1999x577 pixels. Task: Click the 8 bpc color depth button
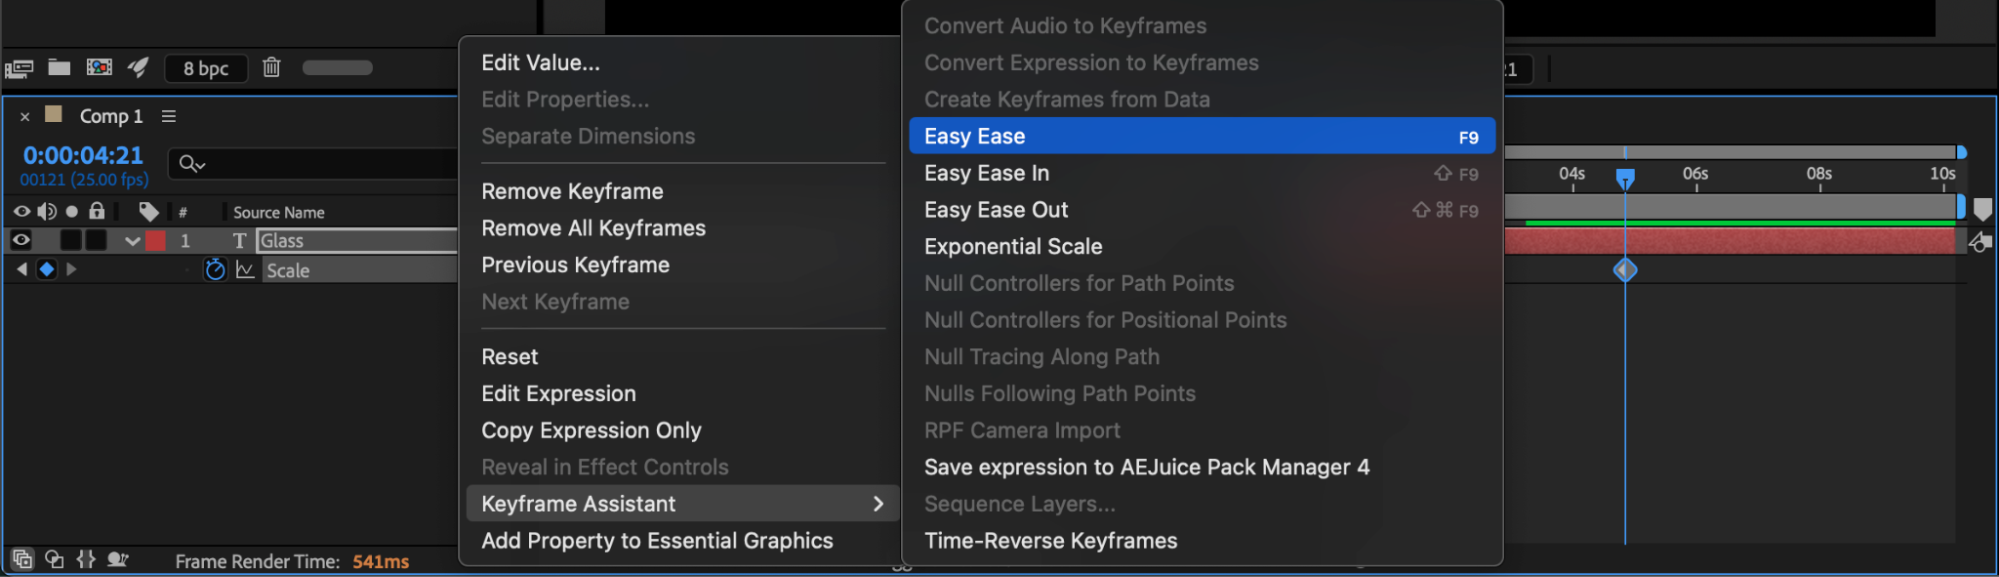coord(206,68)
